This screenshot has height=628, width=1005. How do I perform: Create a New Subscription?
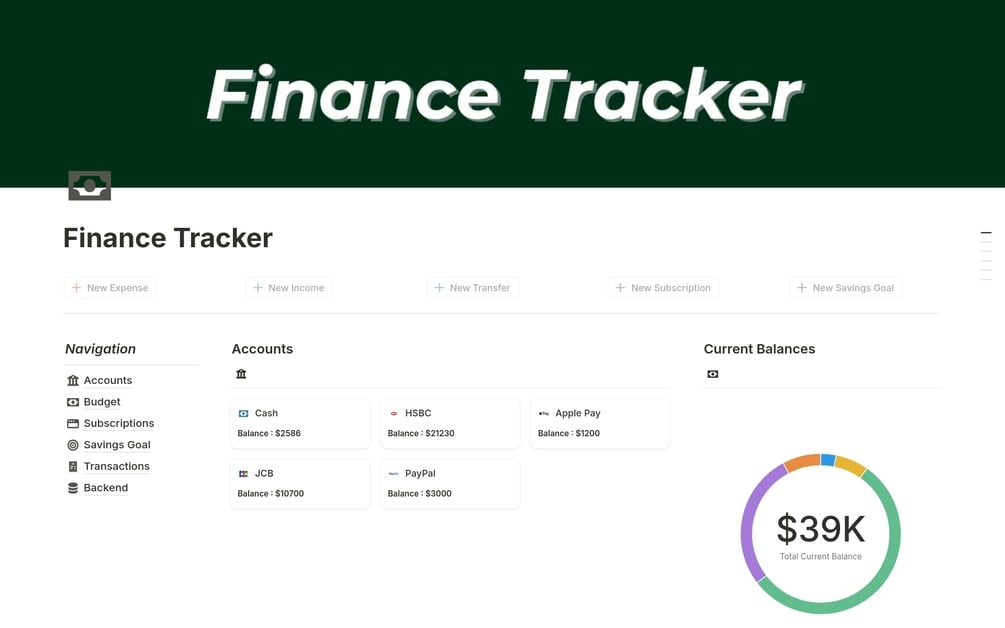tap(663, 288)
